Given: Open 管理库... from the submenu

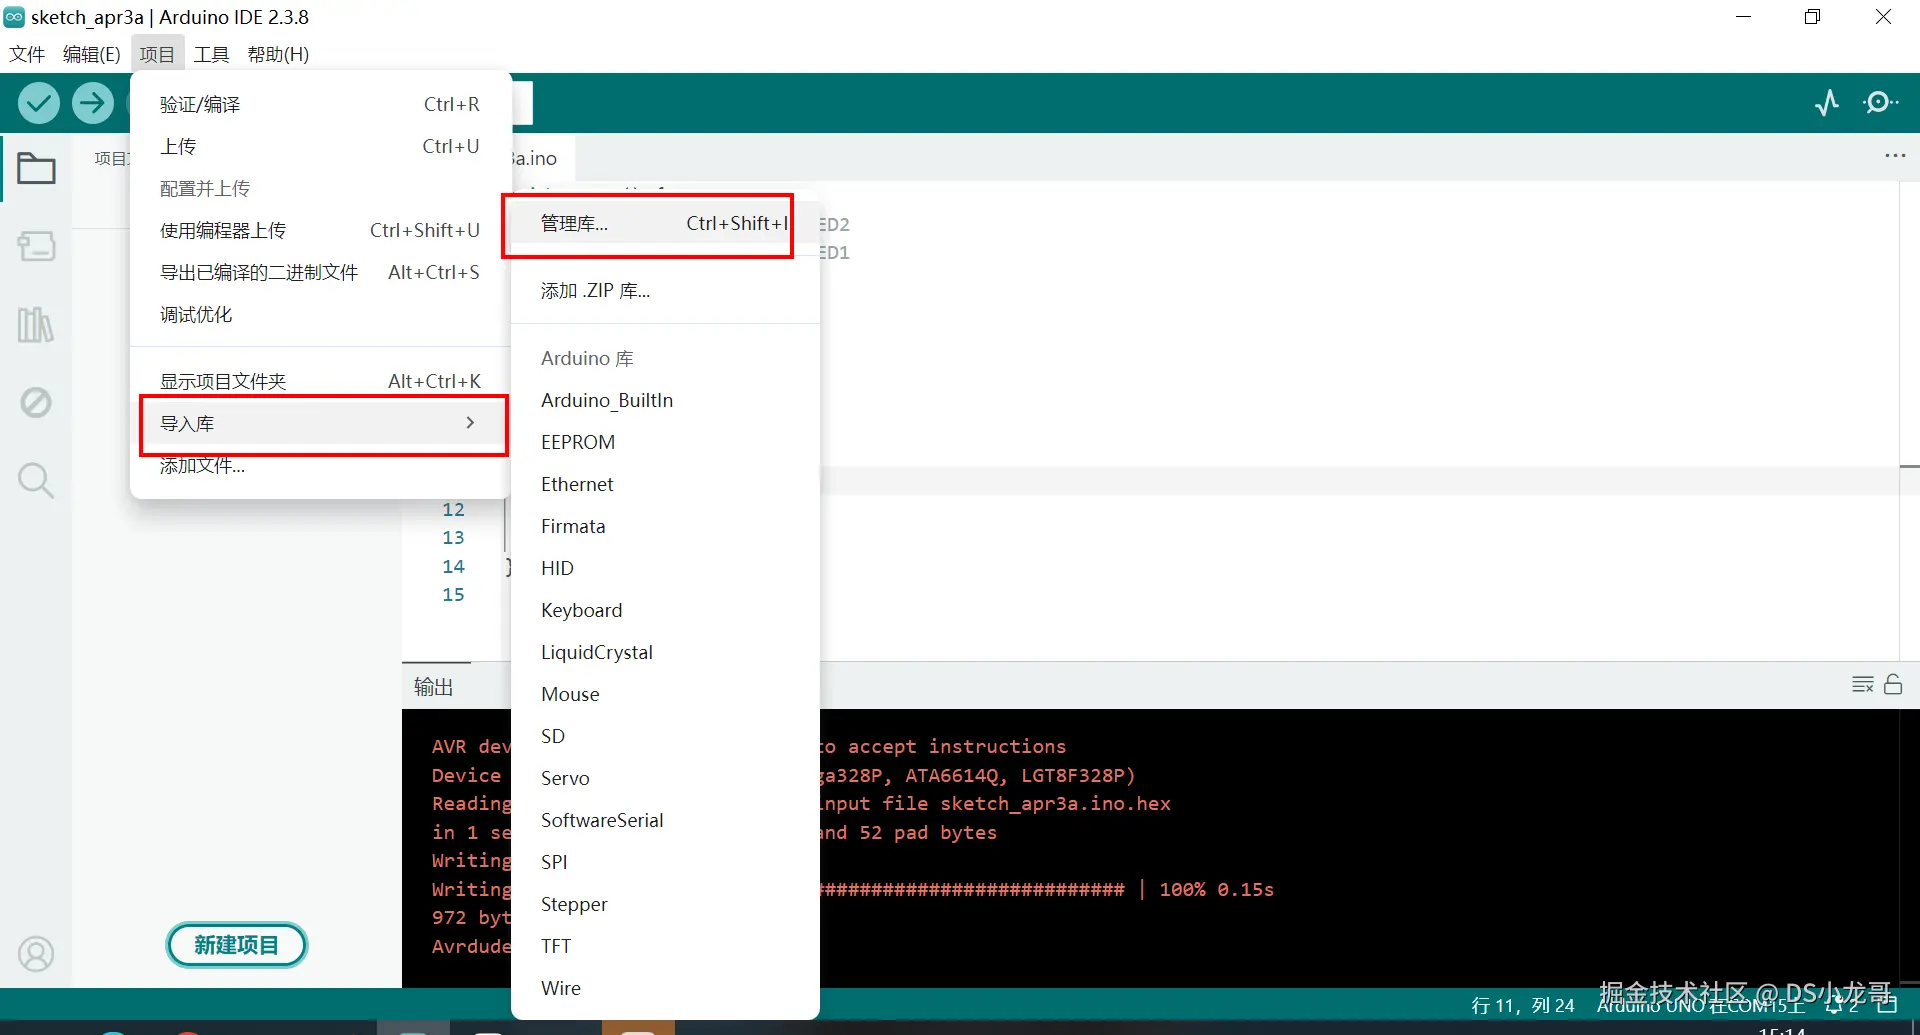Looking at the screenshot, I should [665, 223].
